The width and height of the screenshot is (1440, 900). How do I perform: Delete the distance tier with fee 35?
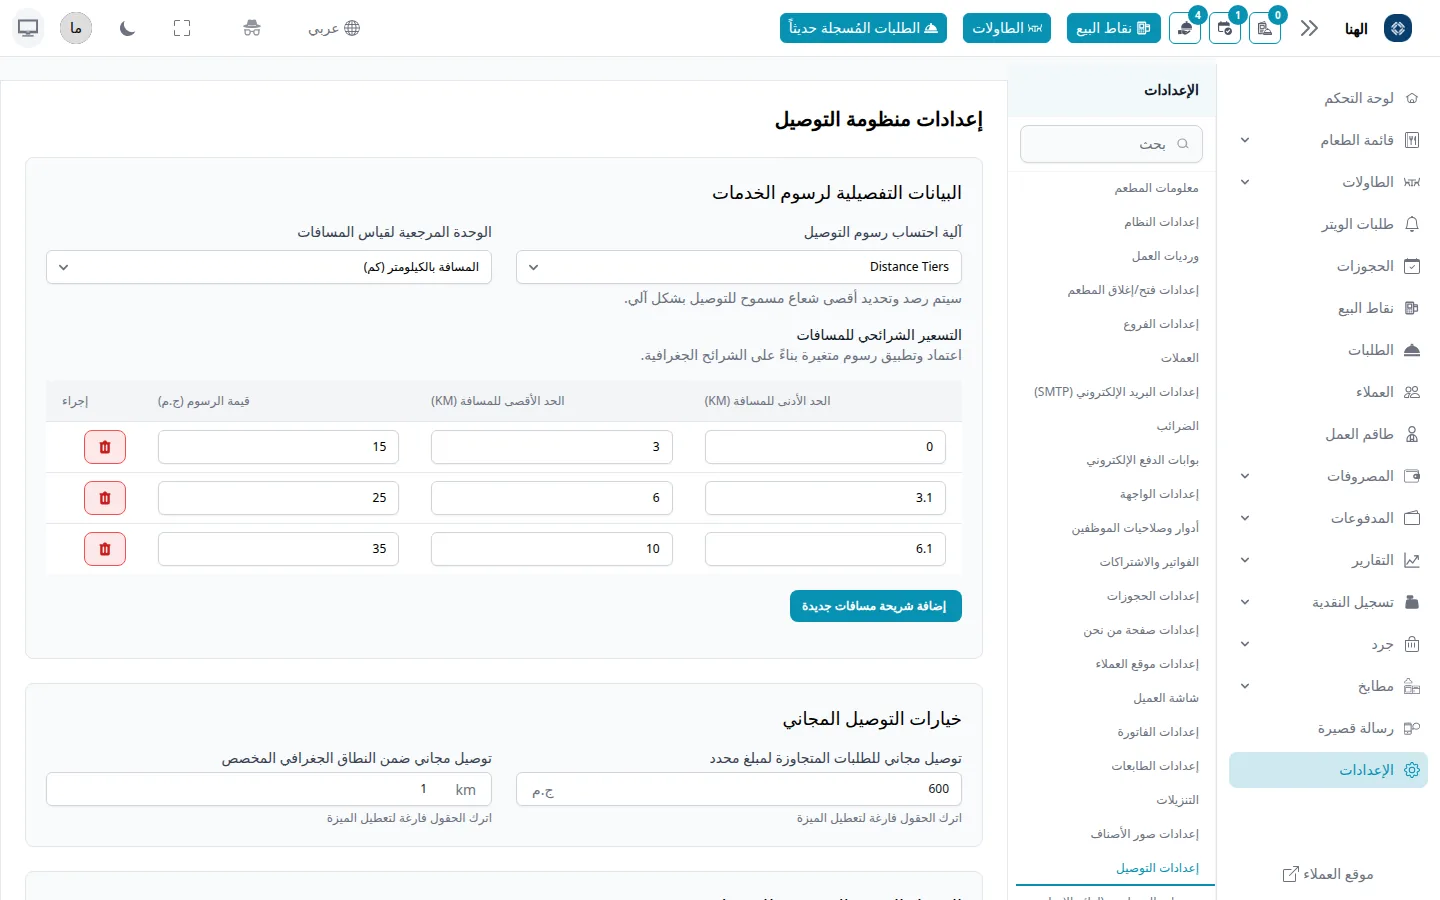pos(105,549)
